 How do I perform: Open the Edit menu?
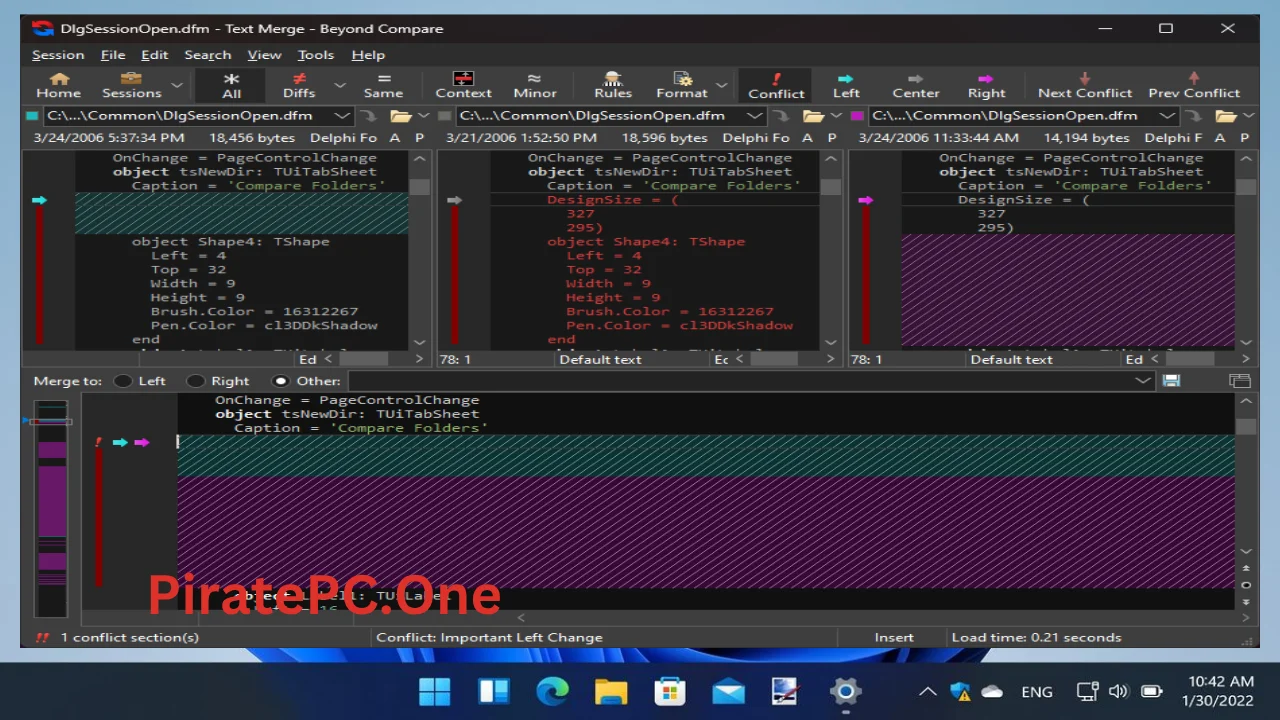(x=154, y=55)
